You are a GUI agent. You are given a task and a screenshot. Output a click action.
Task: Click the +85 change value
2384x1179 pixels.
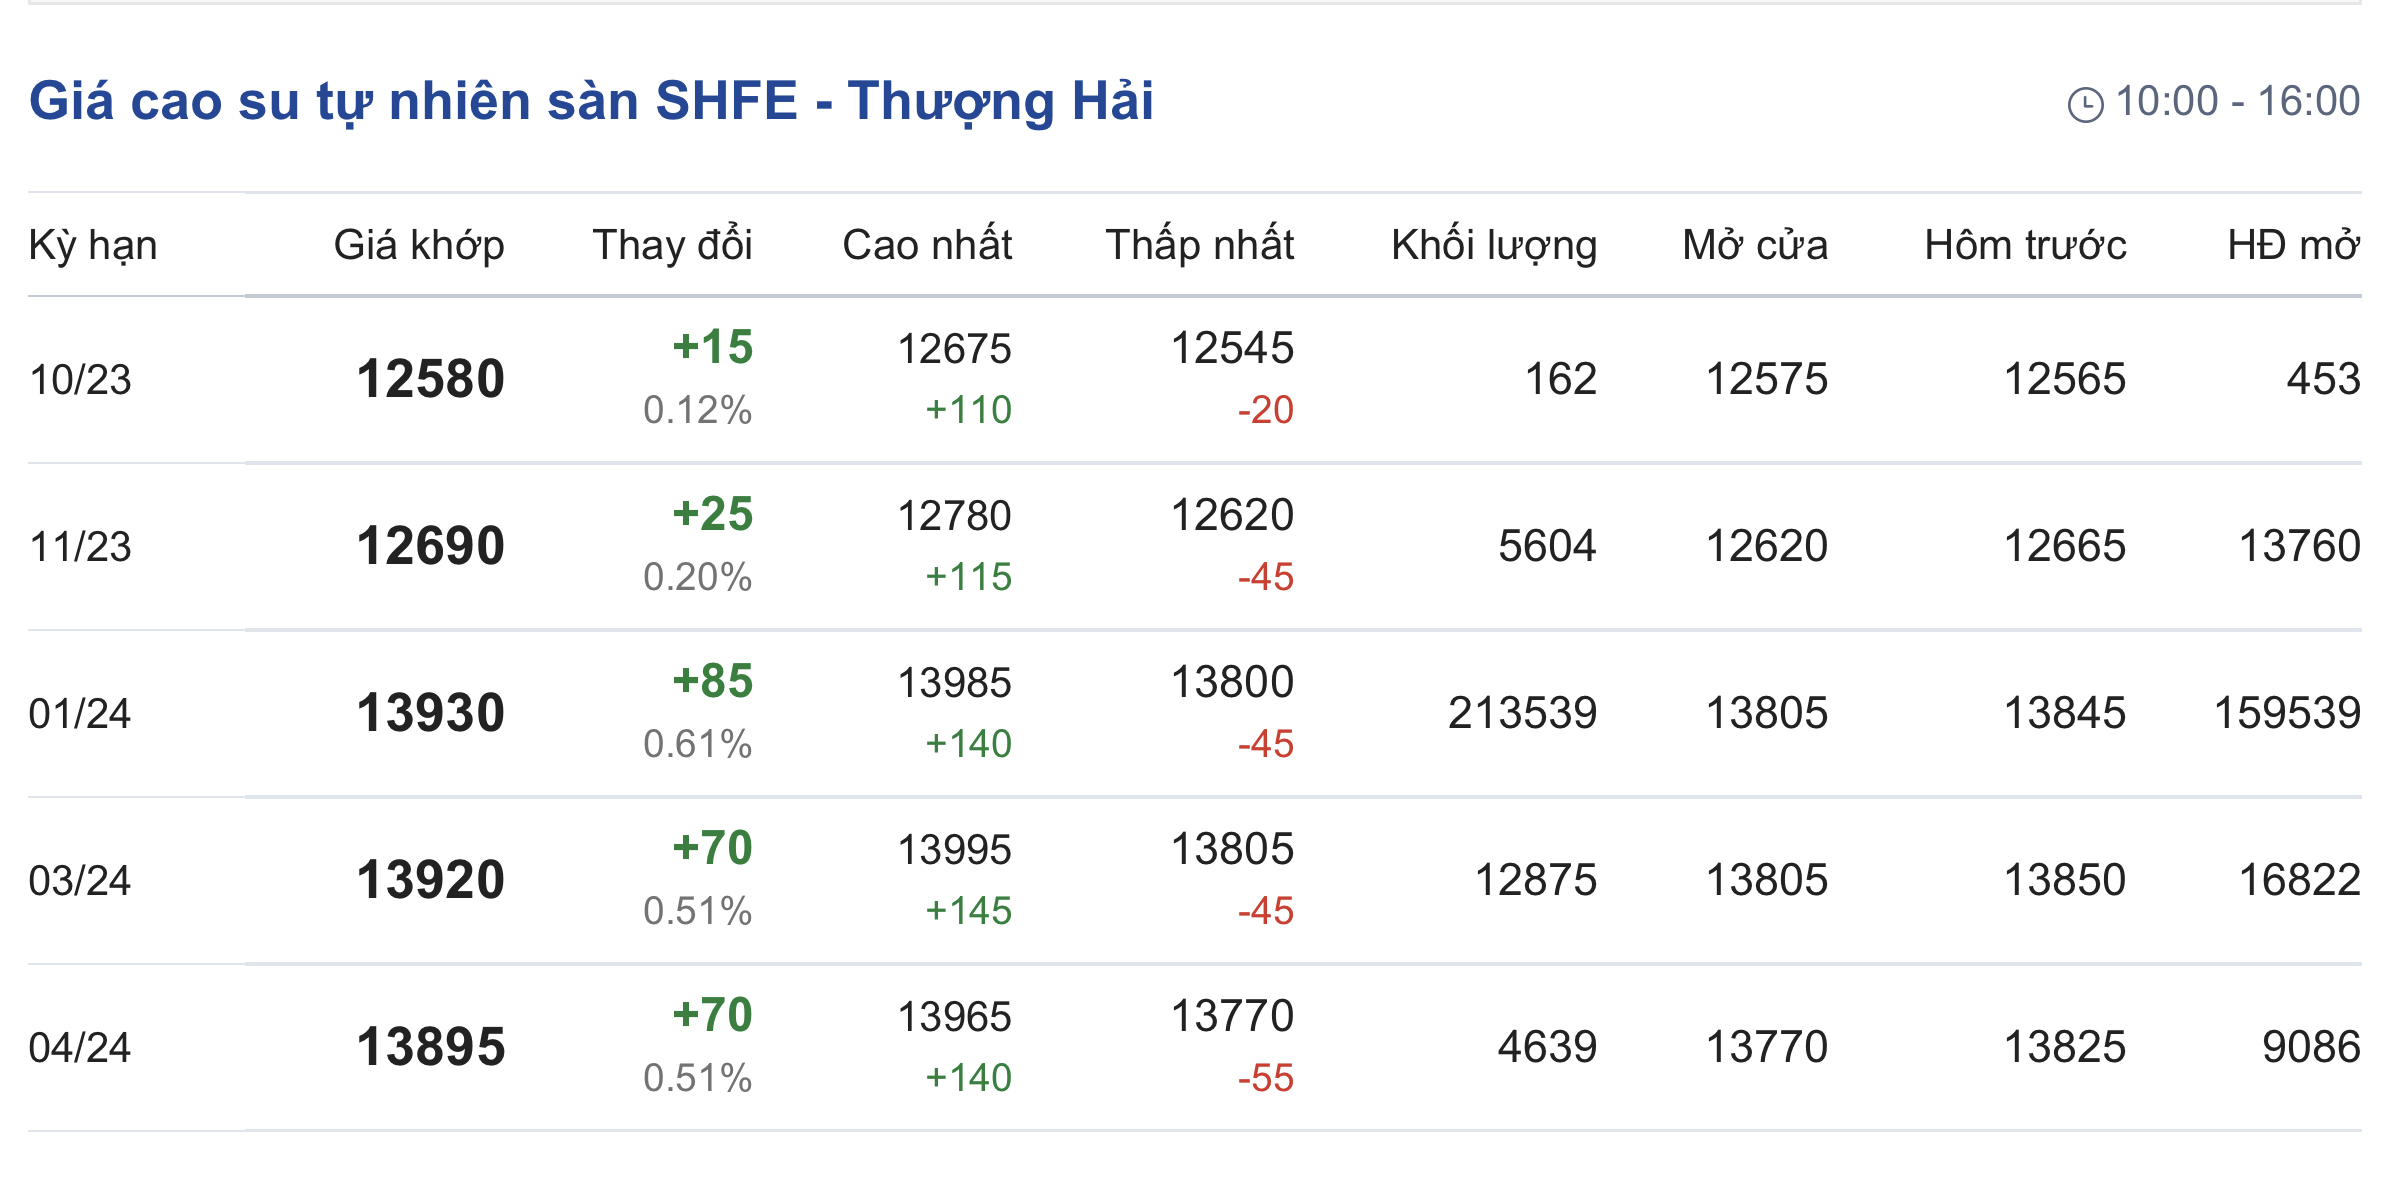(713, 681)
